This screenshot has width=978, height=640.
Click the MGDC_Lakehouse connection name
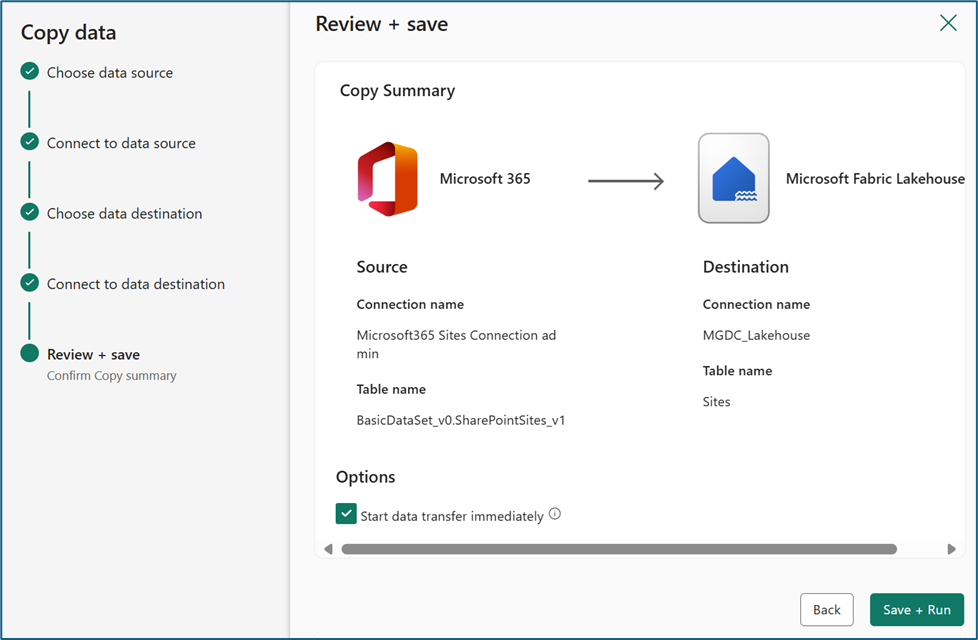coord(756,336)
